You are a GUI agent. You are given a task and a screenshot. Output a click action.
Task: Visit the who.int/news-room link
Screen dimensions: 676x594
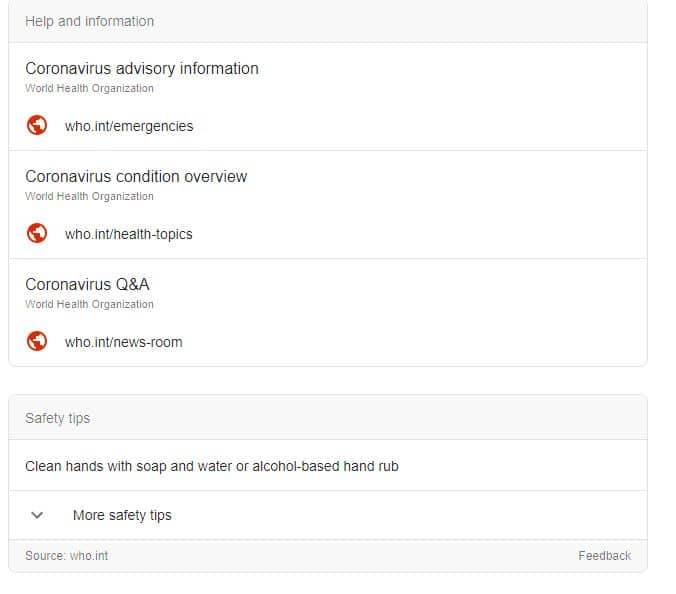124,343
